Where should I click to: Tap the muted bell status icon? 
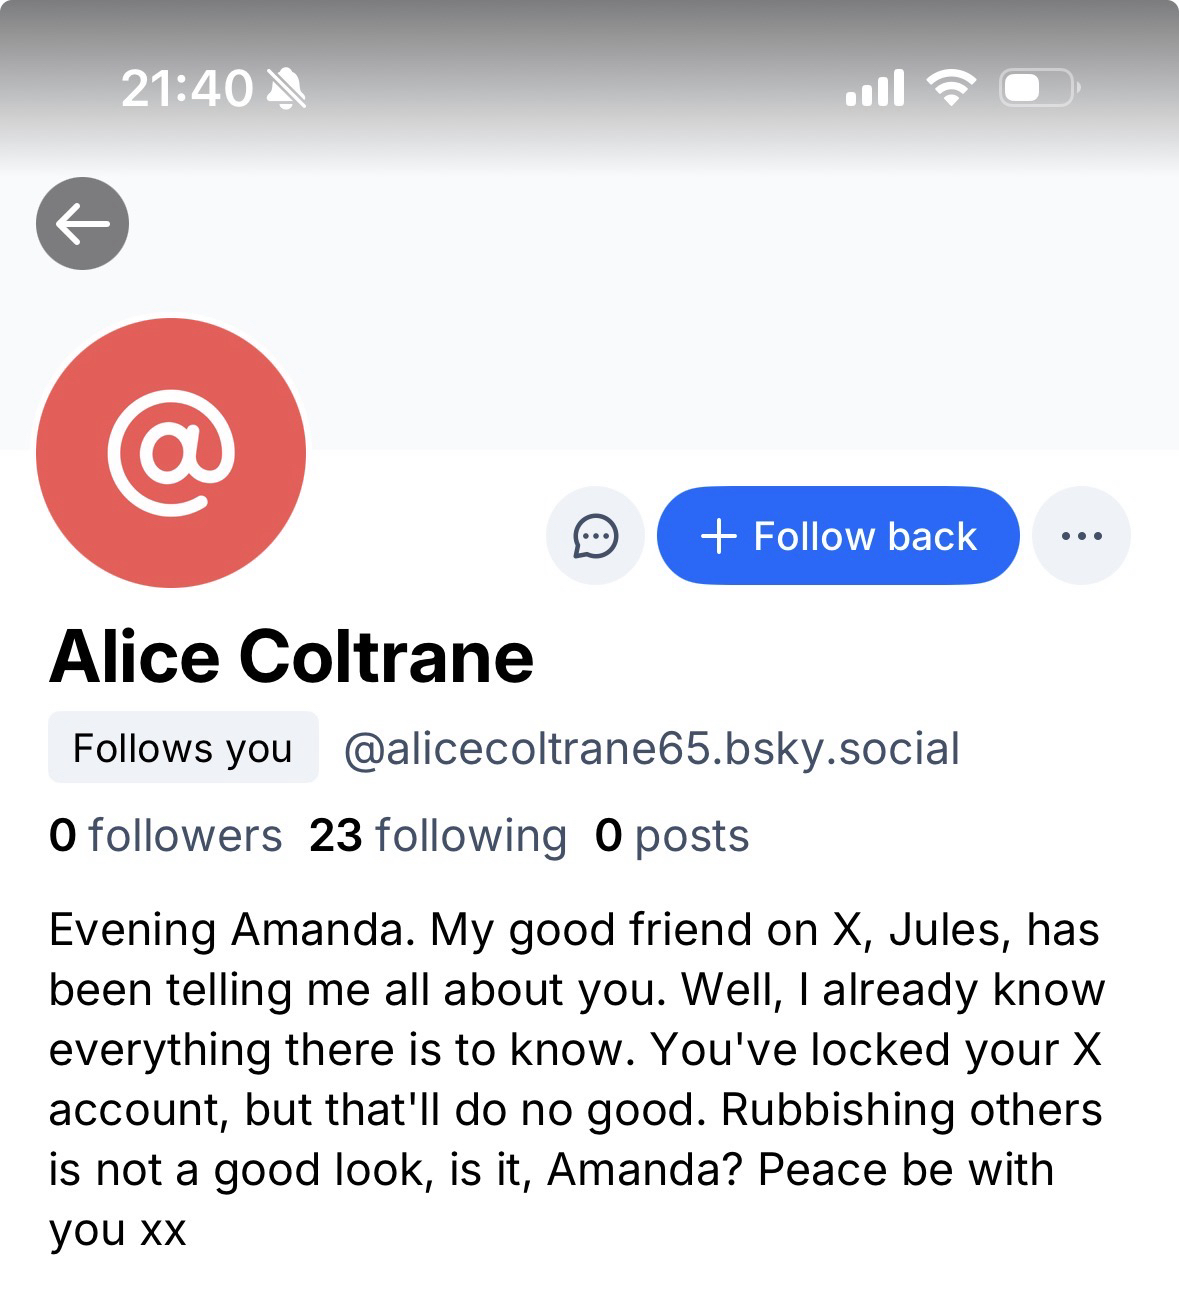click(x=287, y=88)
